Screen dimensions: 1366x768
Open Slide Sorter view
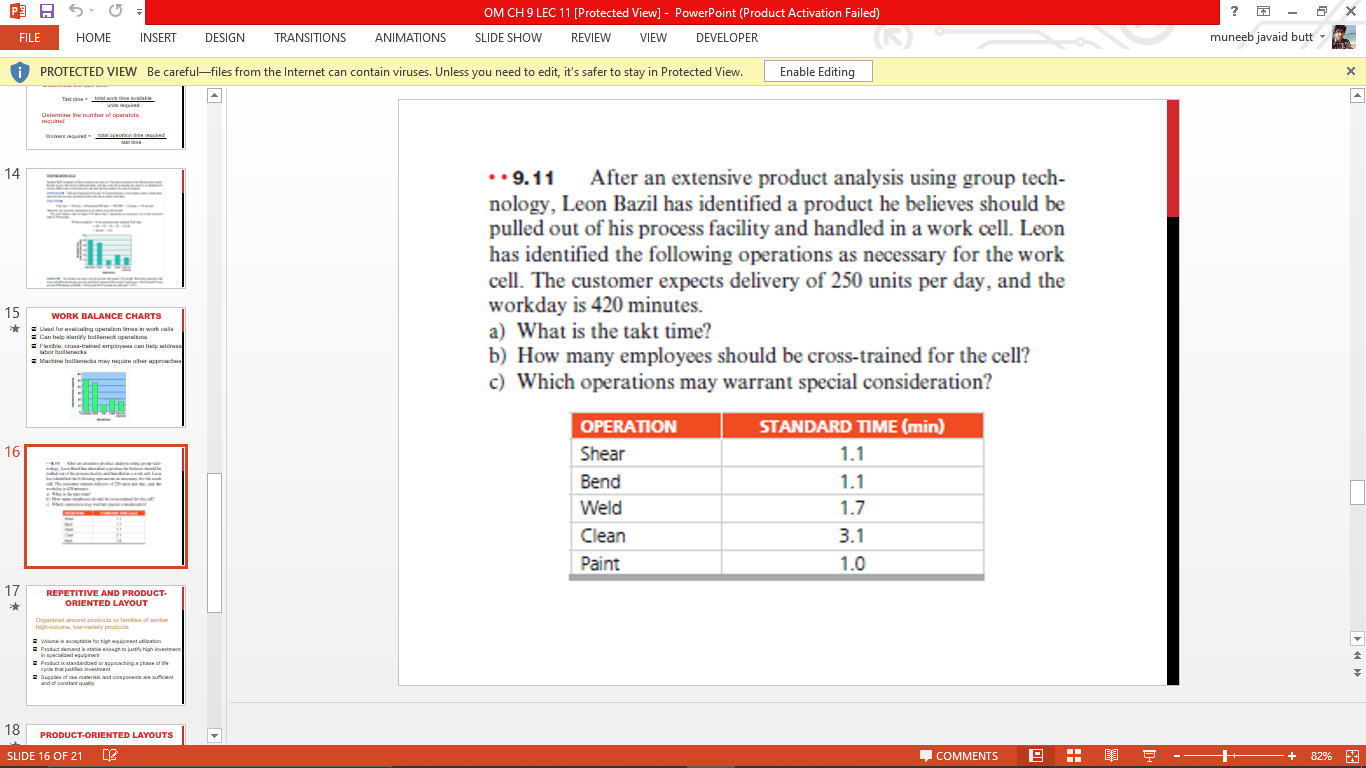(x=1072, y=755)
